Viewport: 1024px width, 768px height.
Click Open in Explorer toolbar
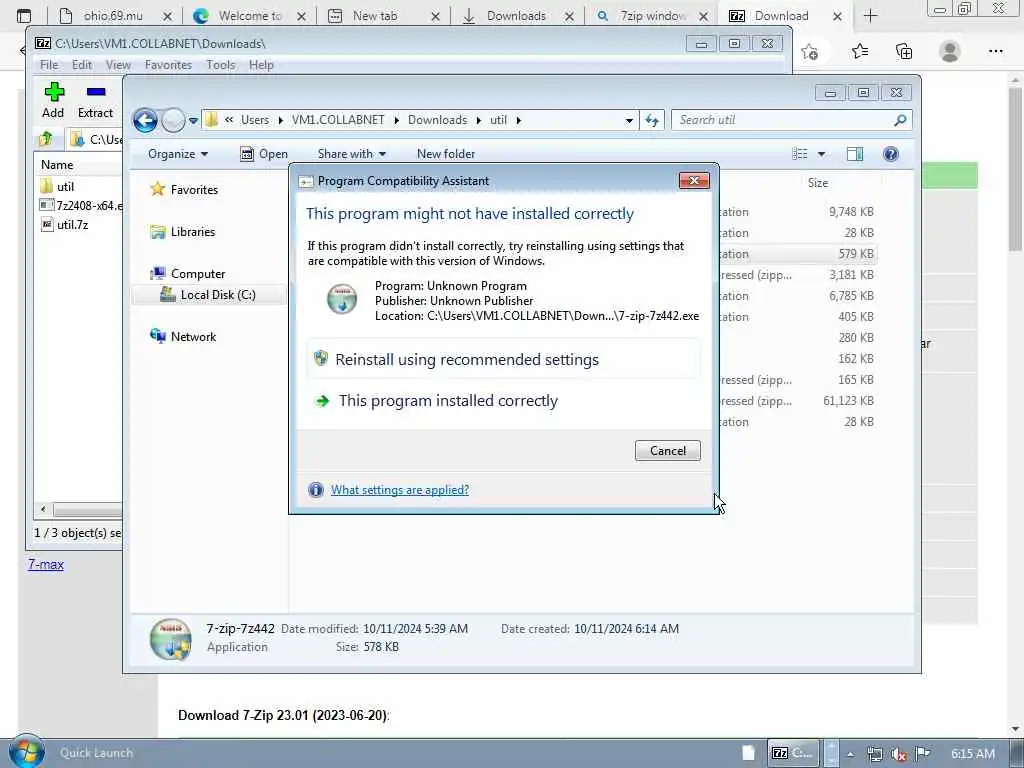pos(264,154)
